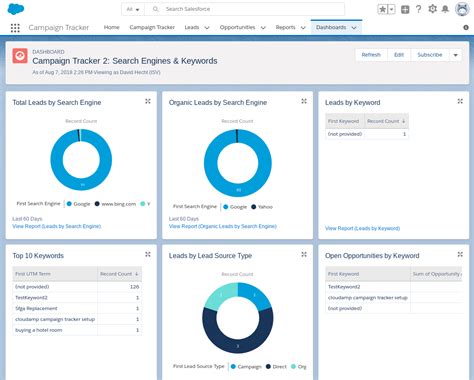Click the Campaign Tracker app name
Image resolution: width=474 pixels, height=380 pixels.
59,28
